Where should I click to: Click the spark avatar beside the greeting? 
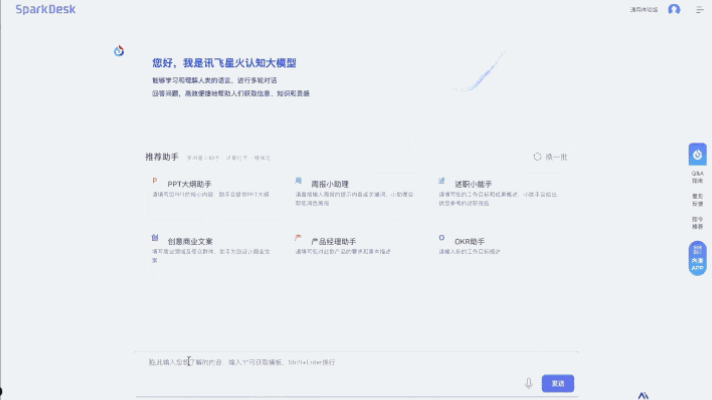120,50
